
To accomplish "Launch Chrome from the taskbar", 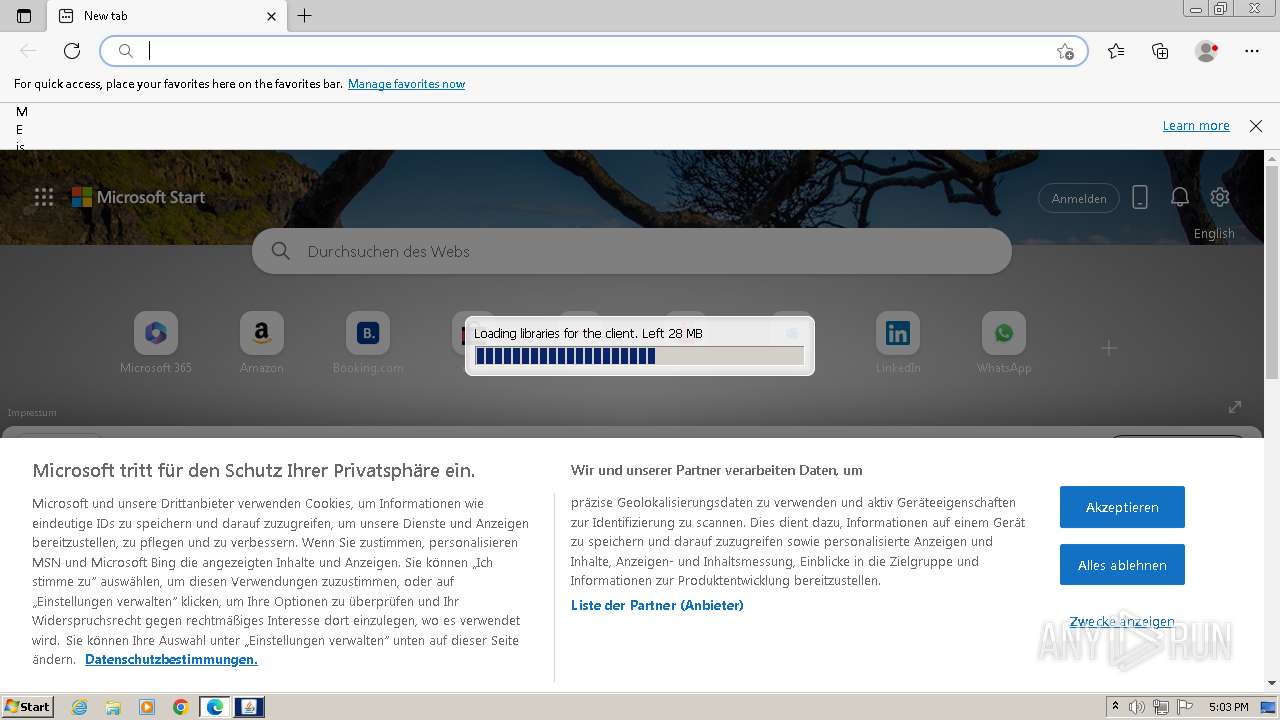I will click(x=181, y=707).
